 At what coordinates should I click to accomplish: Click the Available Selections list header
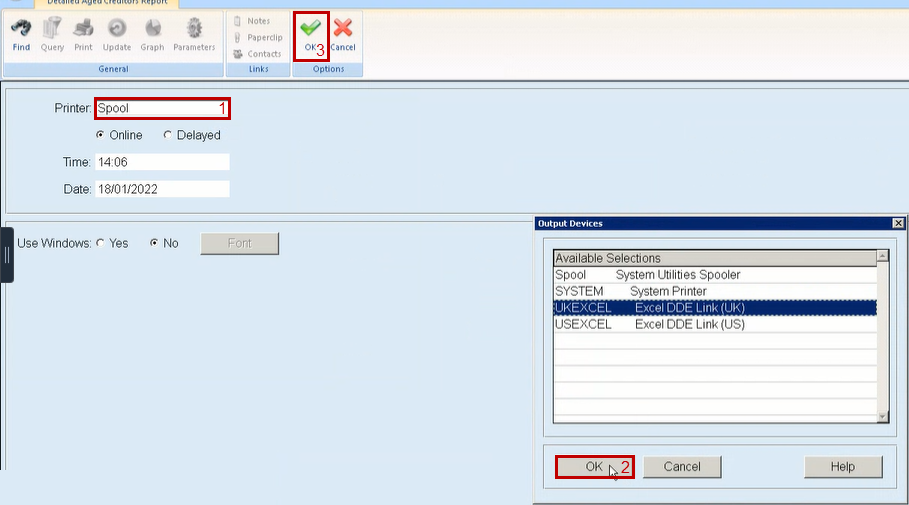coord(715,258)
